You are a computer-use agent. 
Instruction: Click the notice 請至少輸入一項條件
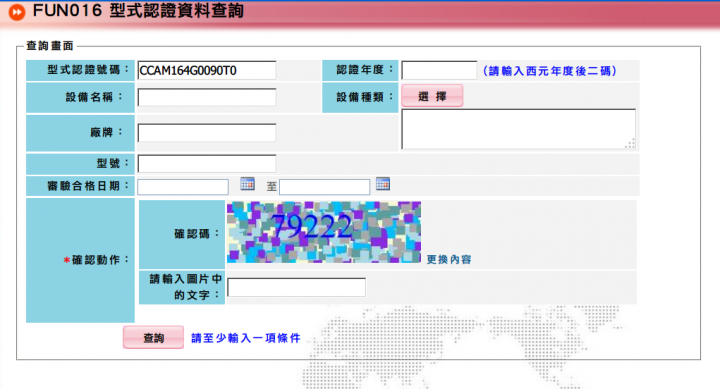pos(246,338)
